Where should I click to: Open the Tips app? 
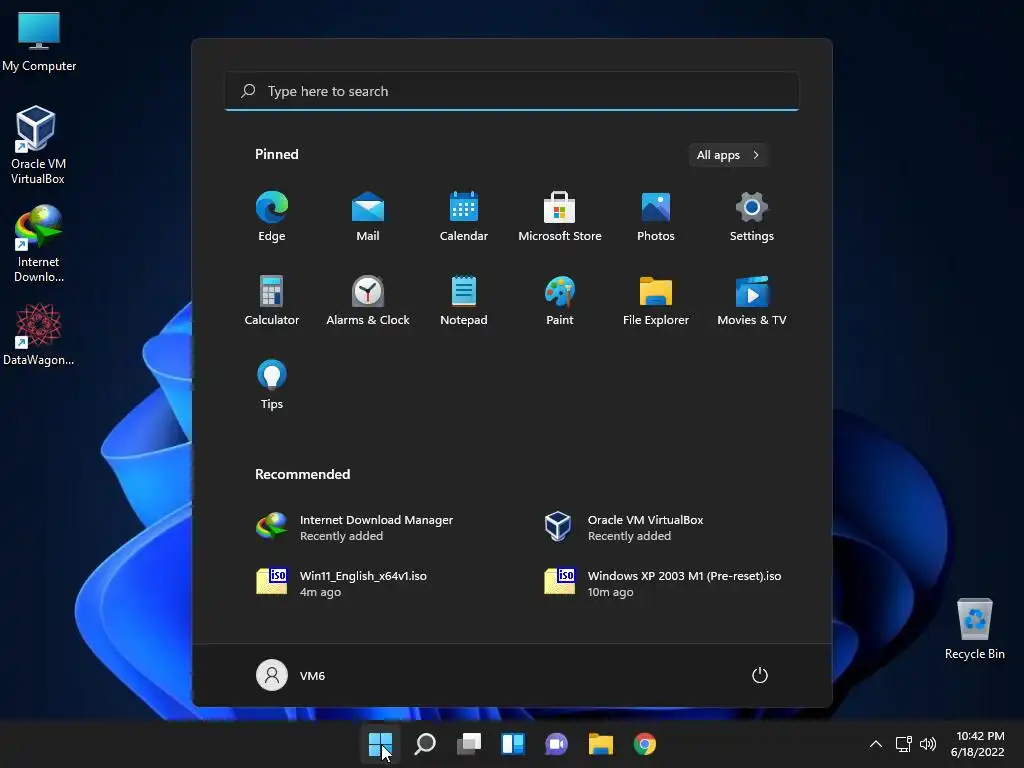coord(272,385)
